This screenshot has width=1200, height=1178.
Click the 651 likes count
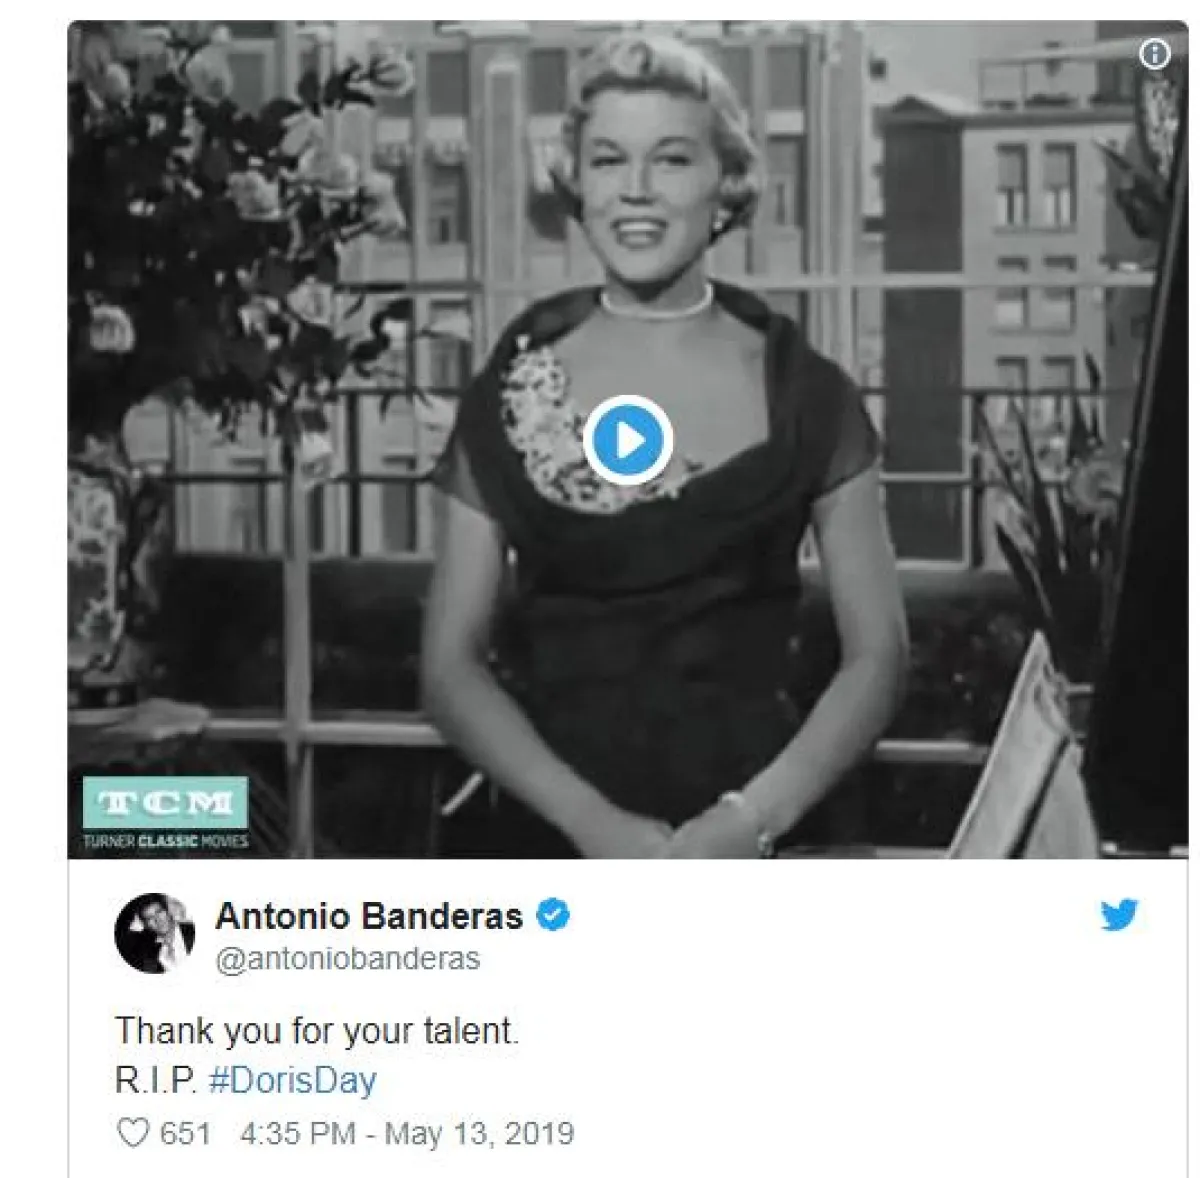pyautogui.click(x=185, y=1133)
